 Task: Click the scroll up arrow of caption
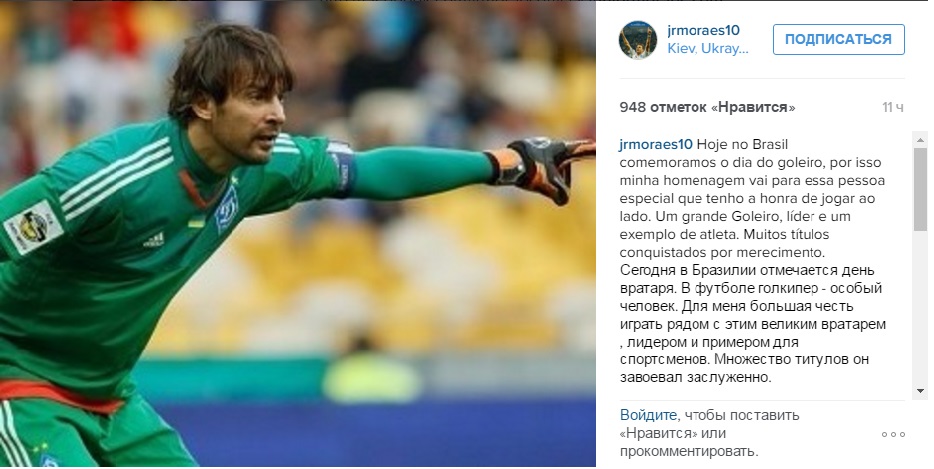pos(920,141)
